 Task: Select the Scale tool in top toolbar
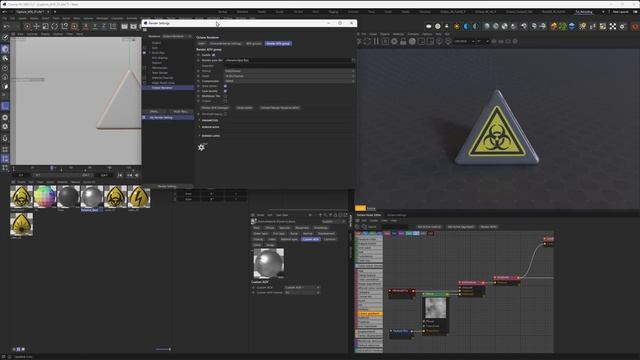[x=45, y=26]
